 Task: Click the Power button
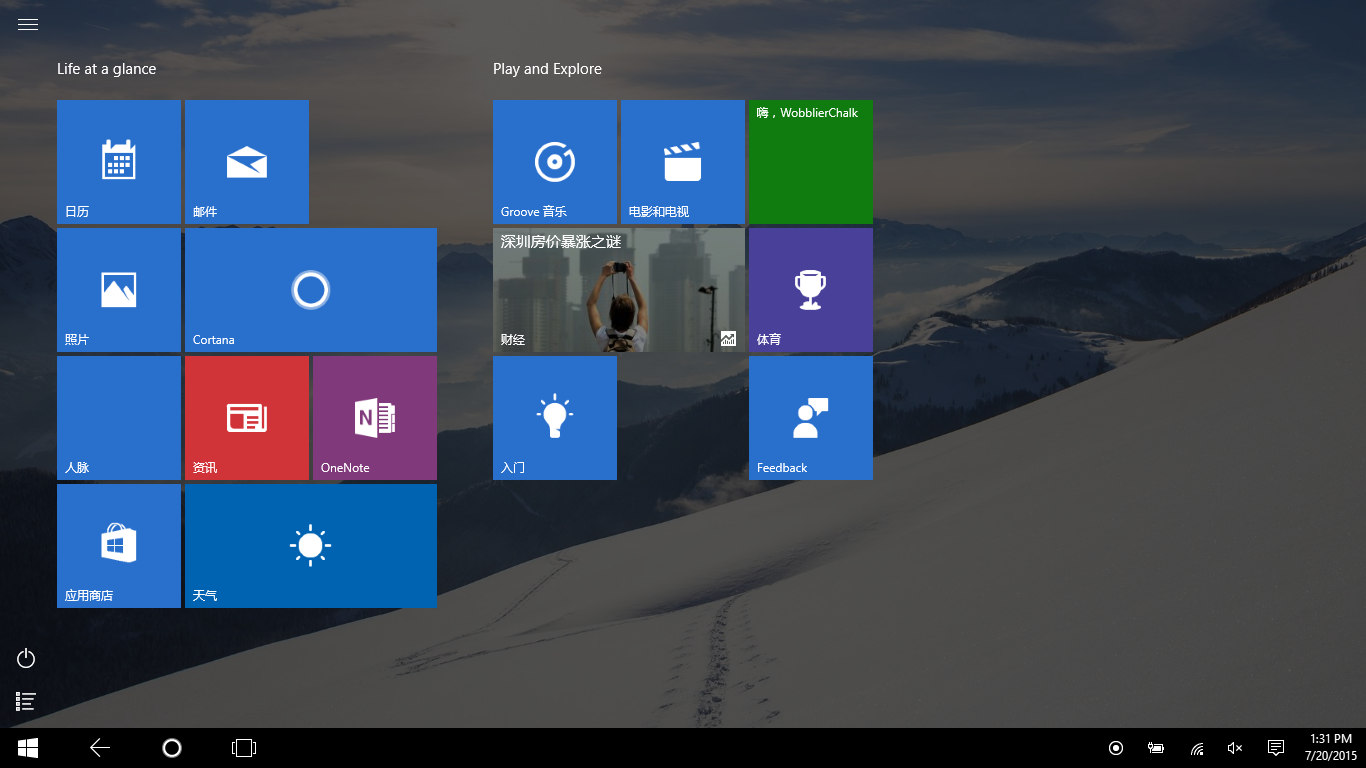click(25, 658)
